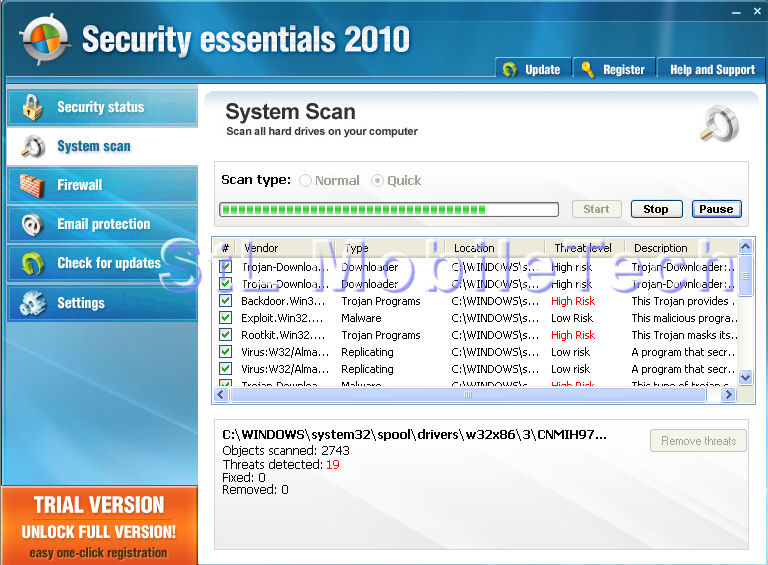Open the Help and Support tab
The image size is (768, 565).
click(712, 70)
